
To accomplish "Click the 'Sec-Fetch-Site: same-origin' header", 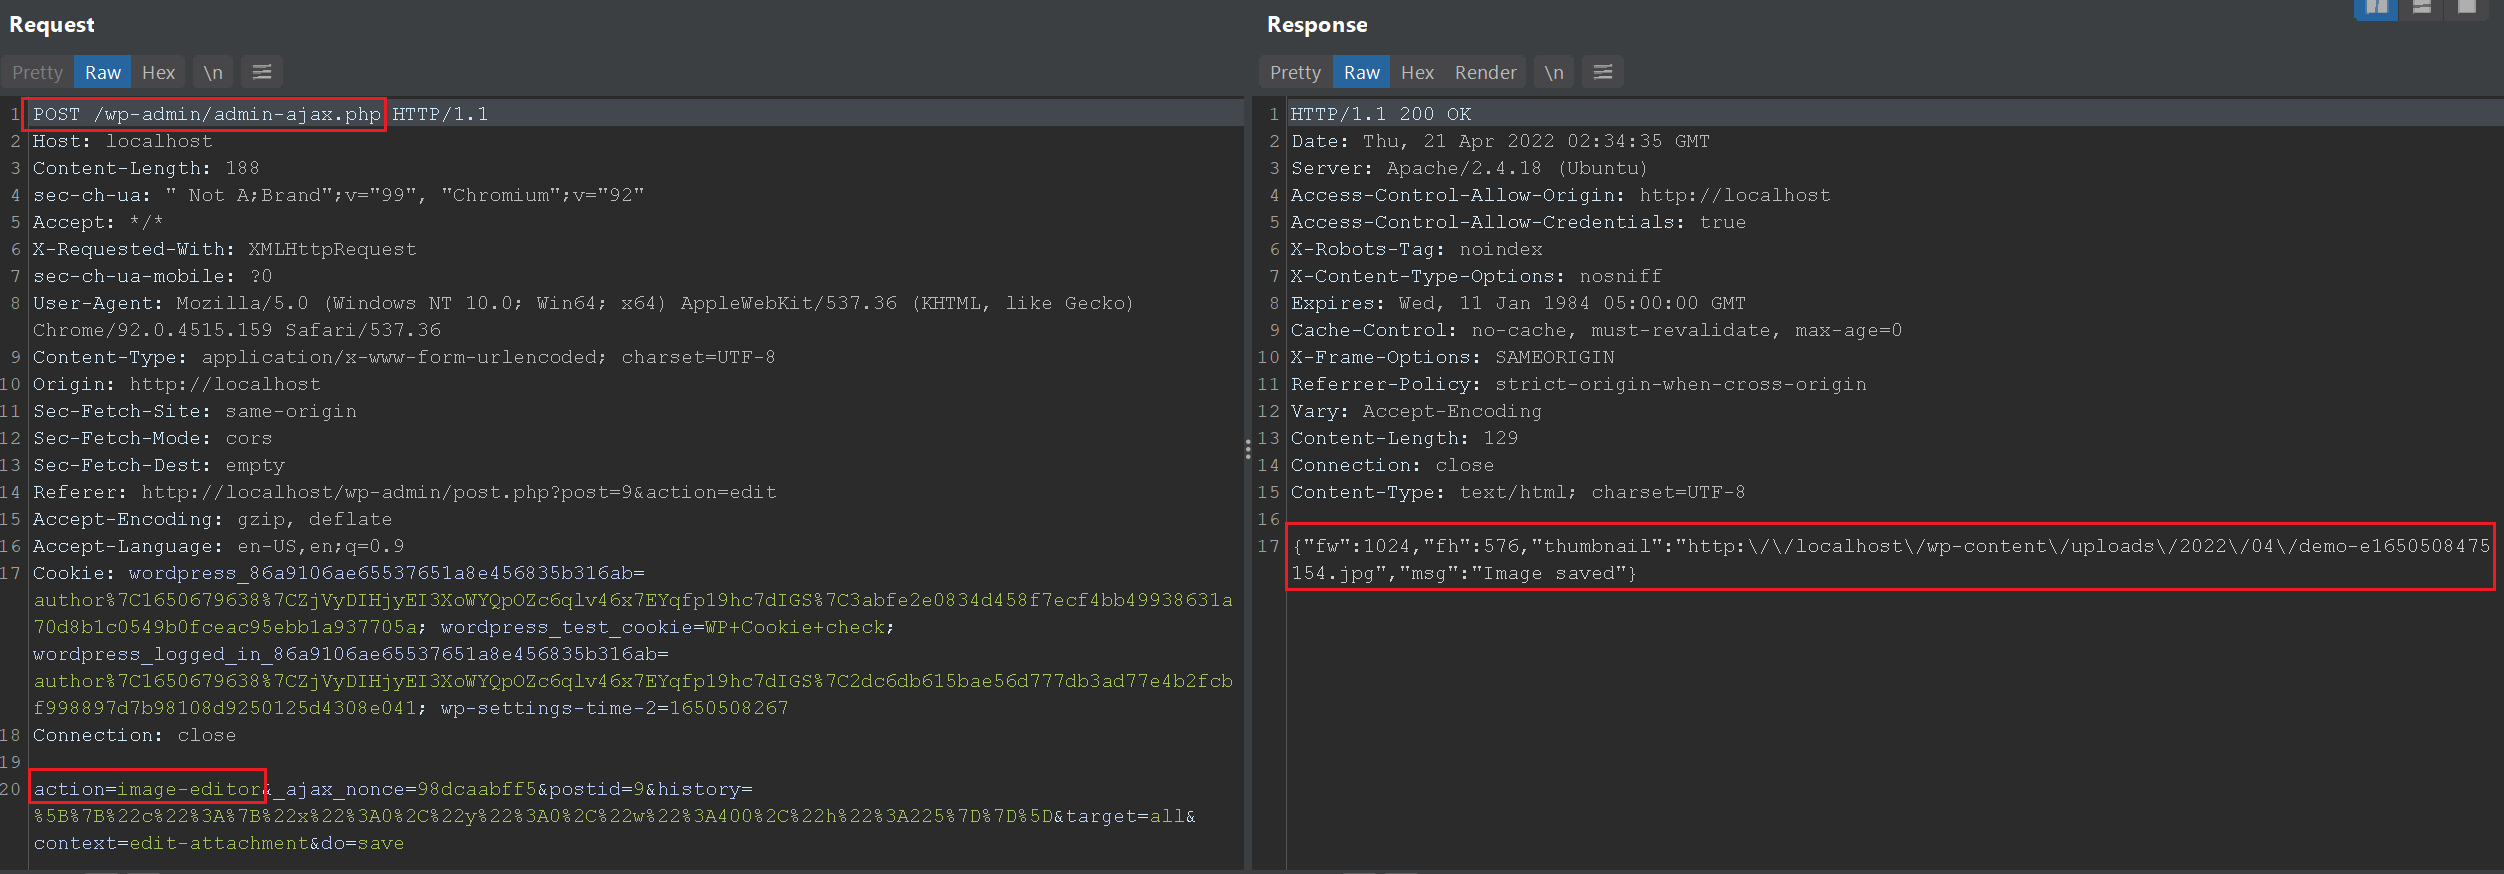I will pyautogui.click(x=195, y=411).
